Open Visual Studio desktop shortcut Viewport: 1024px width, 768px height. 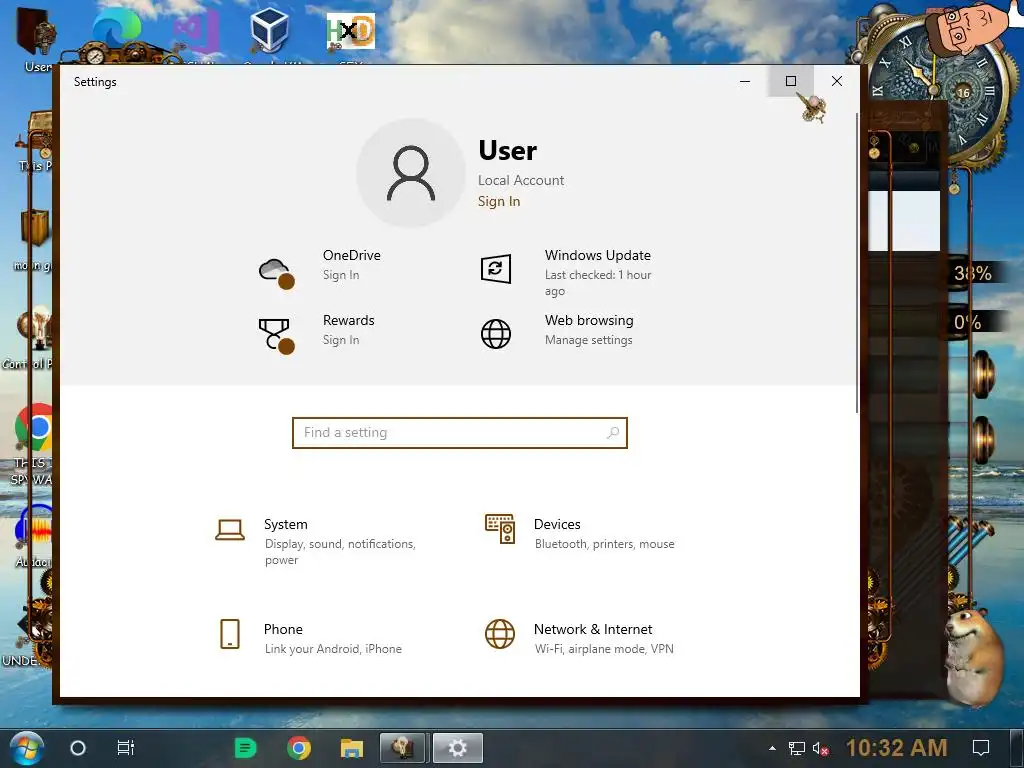click(x=196, y=31)
